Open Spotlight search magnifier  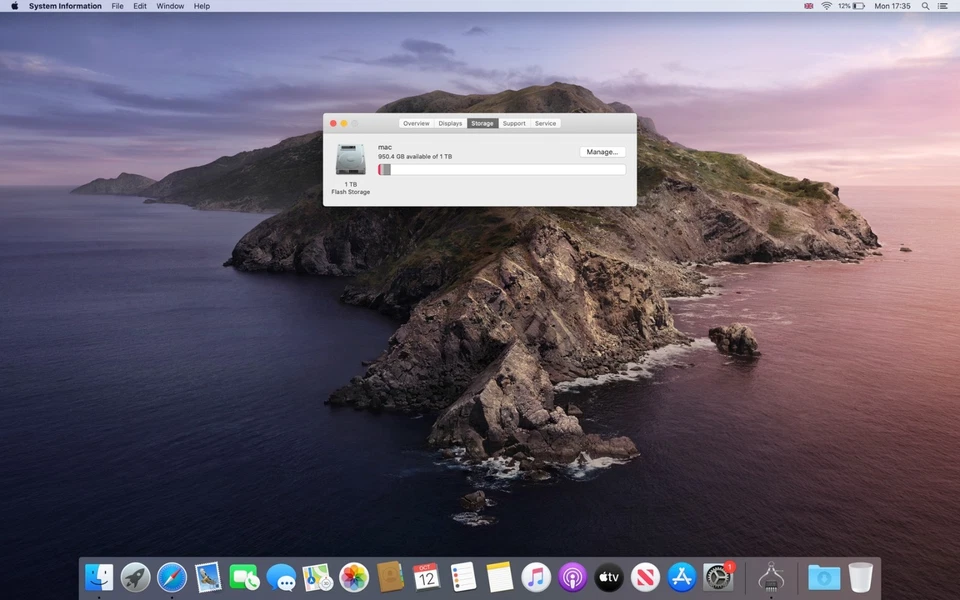click(926, 6)
